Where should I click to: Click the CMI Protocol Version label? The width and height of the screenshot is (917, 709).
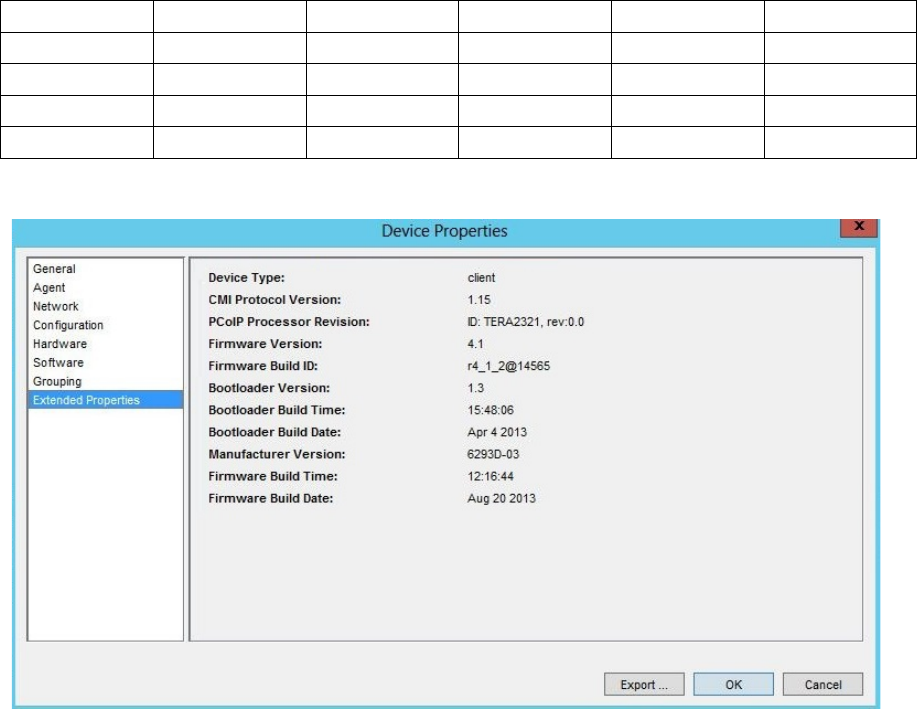(274, 299)
